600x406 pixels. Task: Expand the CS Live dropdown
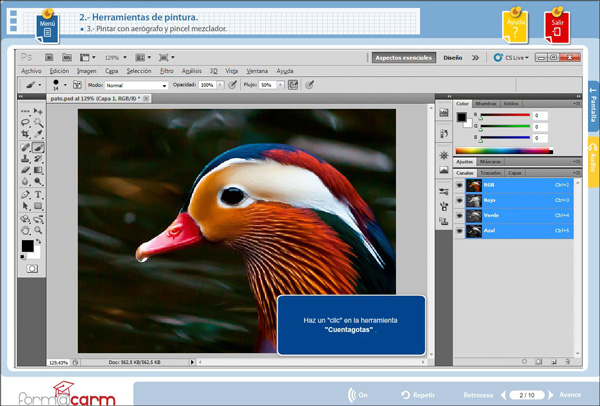[522, 58]
